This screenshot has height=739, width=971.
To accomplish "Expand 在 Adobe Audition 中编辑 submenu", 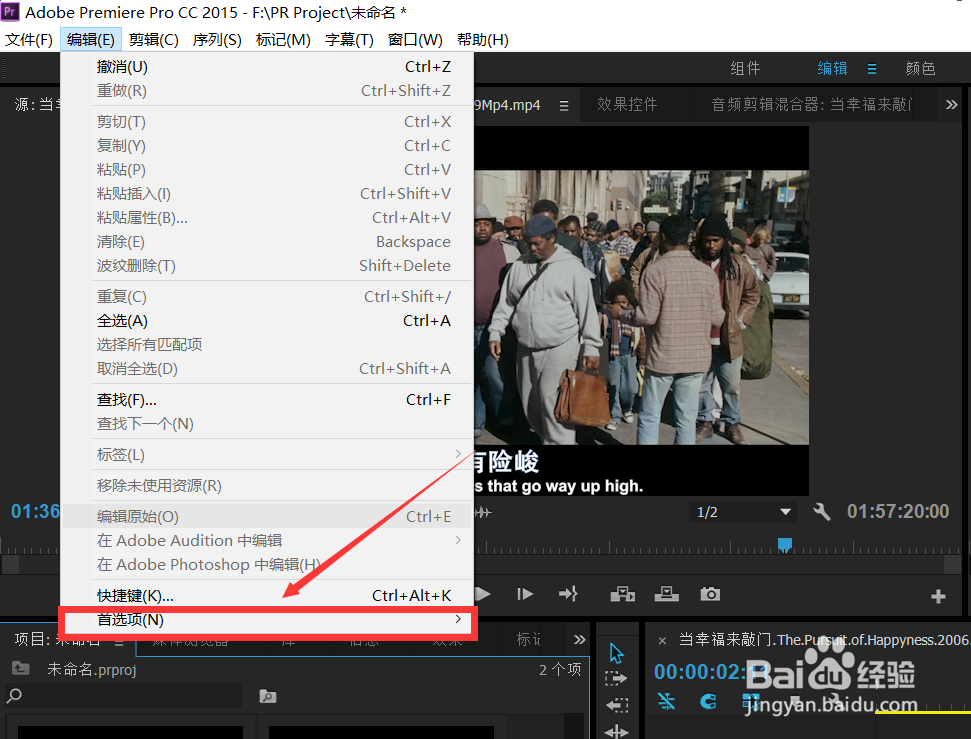I will pyautogui.click(x=268, y=541).
